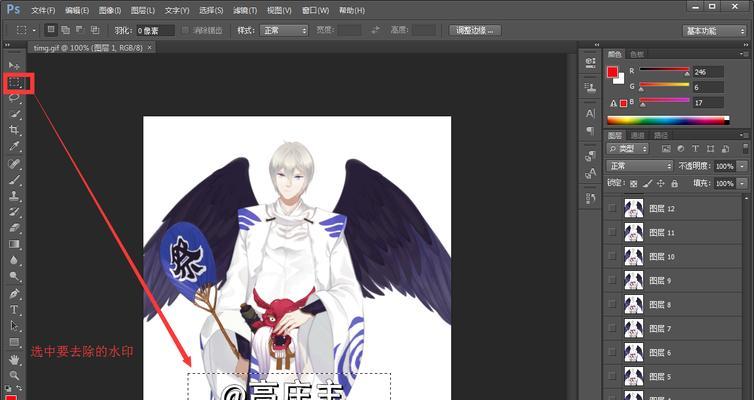
Task: Select the Spot Healing Brush tool
Action: (x=14, y=164)
